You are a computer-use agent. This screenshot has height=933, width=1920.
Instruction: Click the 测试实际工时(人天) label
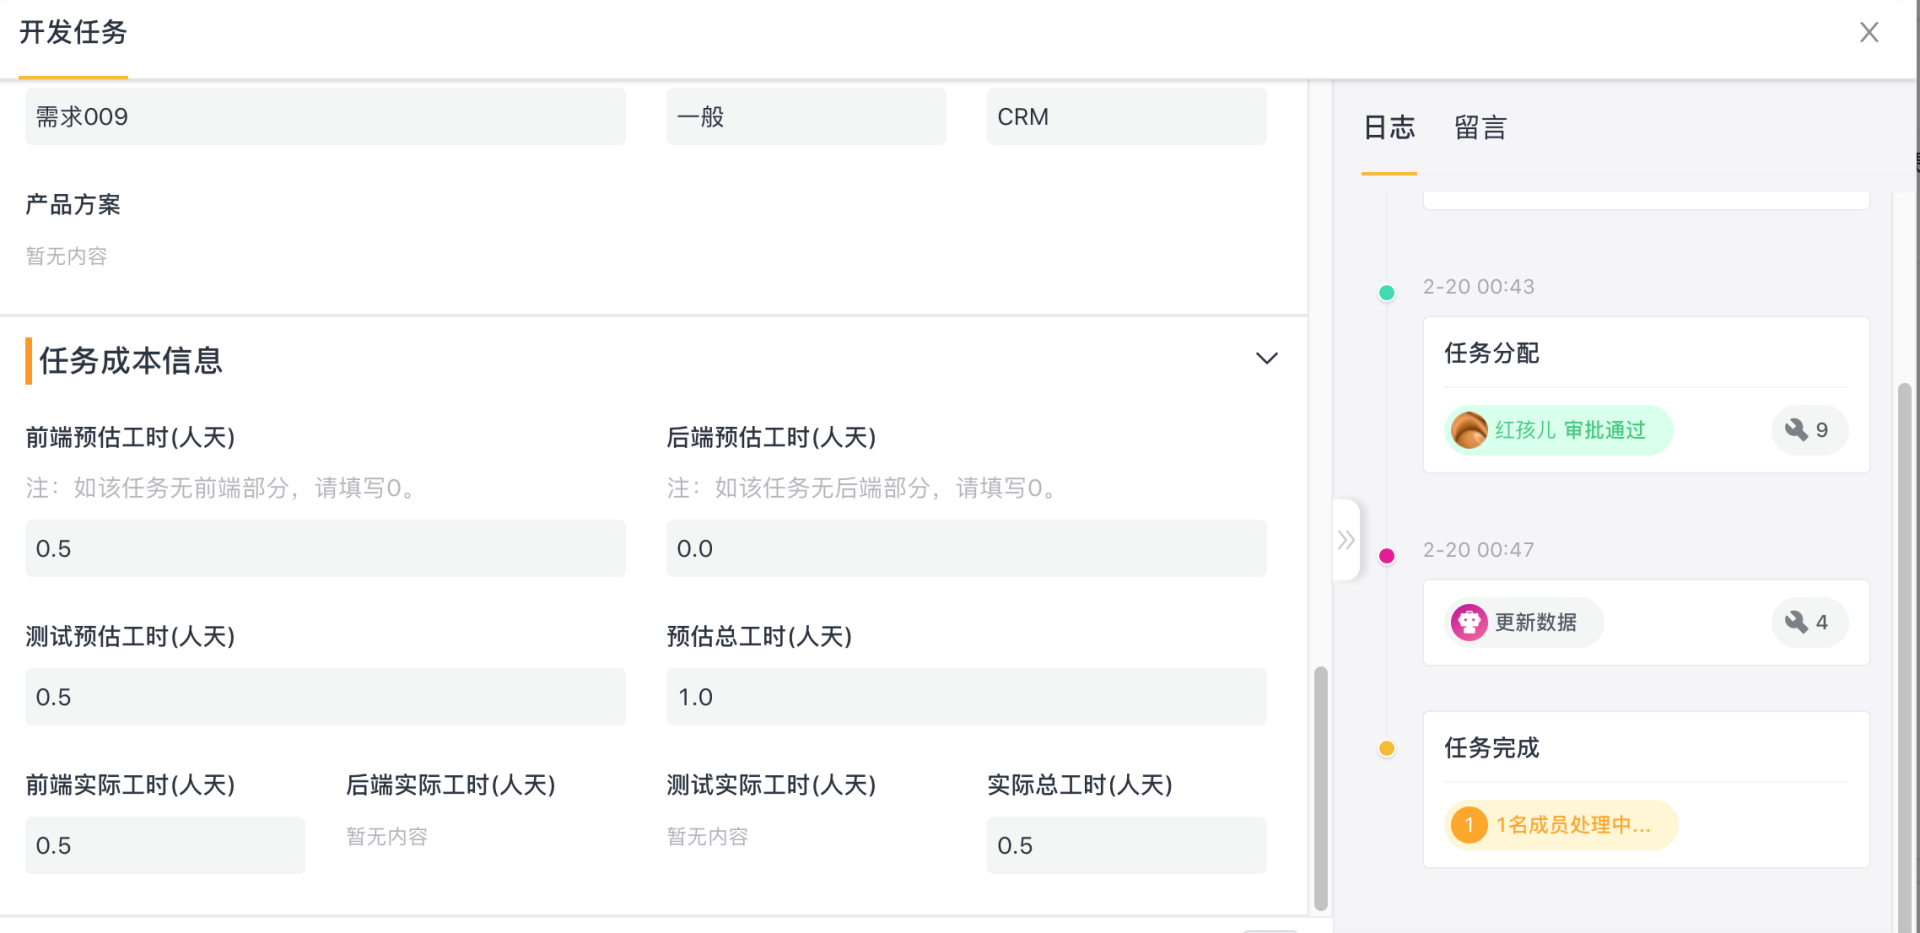(771, 785)
